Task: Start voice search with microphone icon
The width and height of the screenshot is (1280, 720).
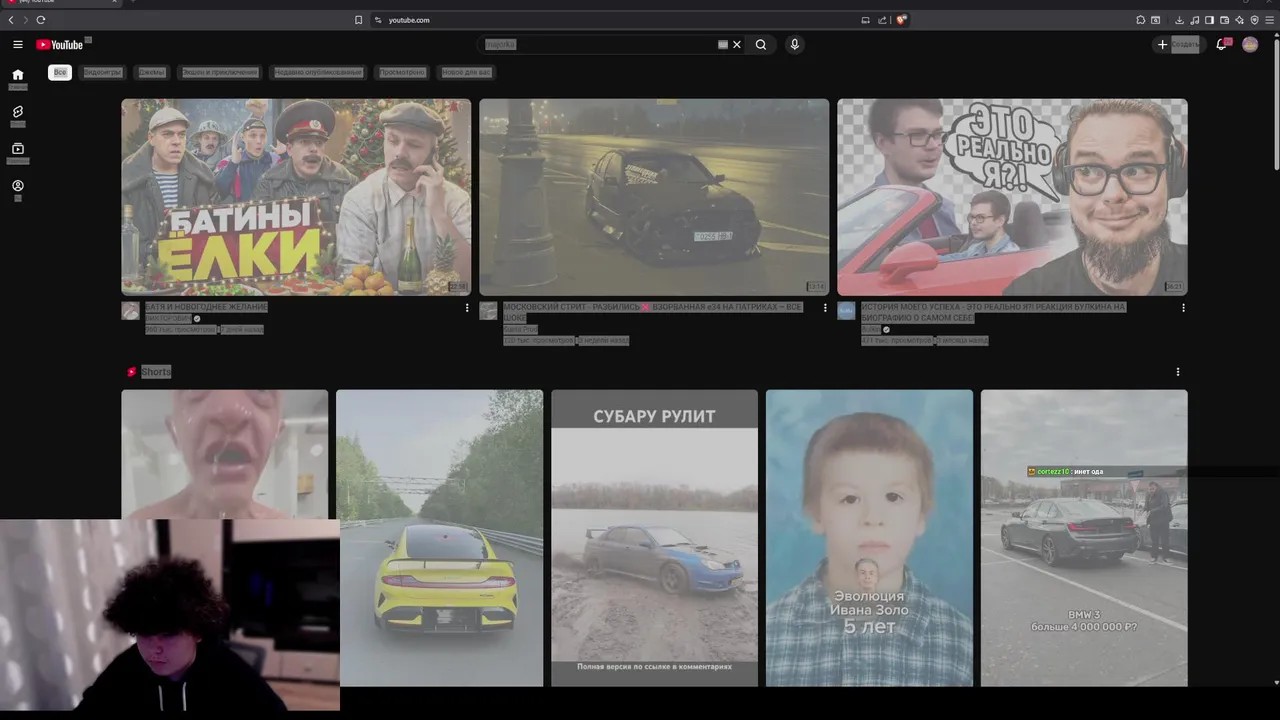Action: point(794,44)
